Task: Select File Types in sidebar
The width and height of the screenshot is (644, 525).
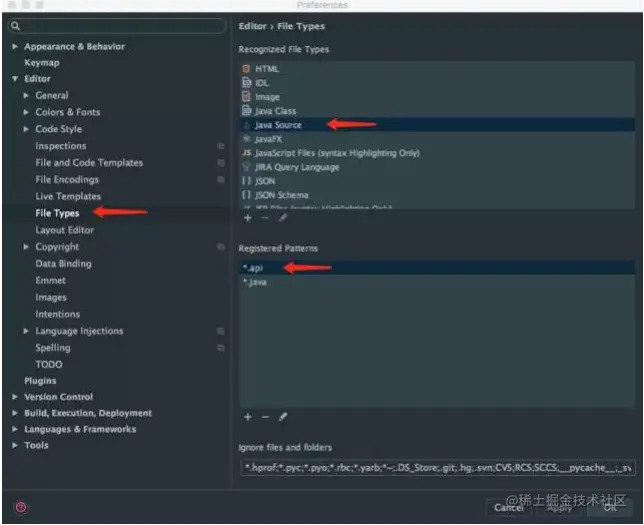Action: 57,213
